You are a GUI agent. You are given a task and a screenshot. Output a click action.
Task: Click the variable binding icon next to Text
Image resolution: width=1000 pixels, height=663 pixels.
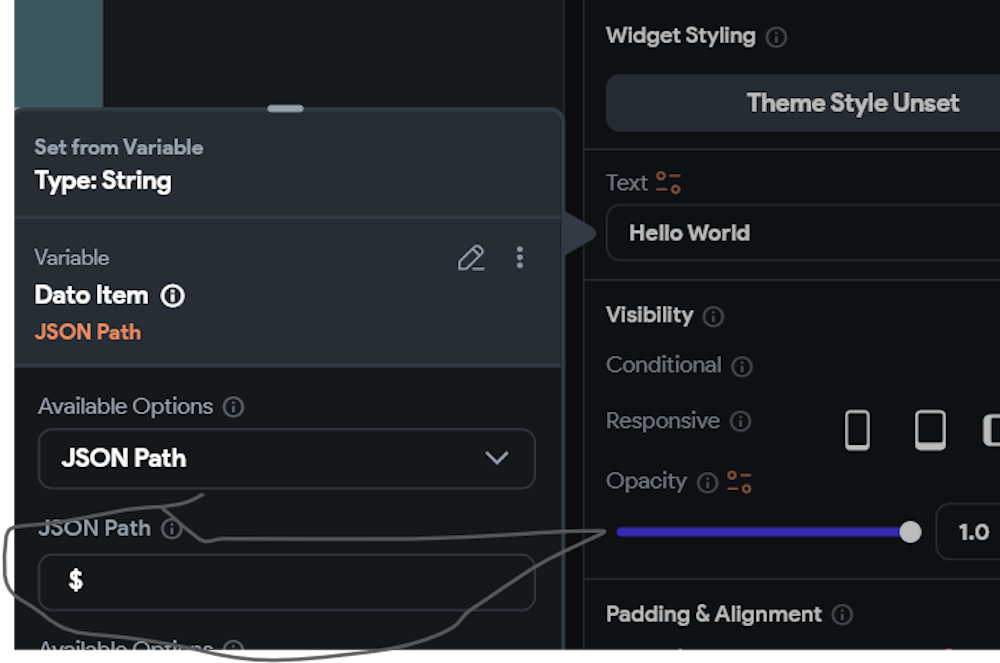point(668,183)
